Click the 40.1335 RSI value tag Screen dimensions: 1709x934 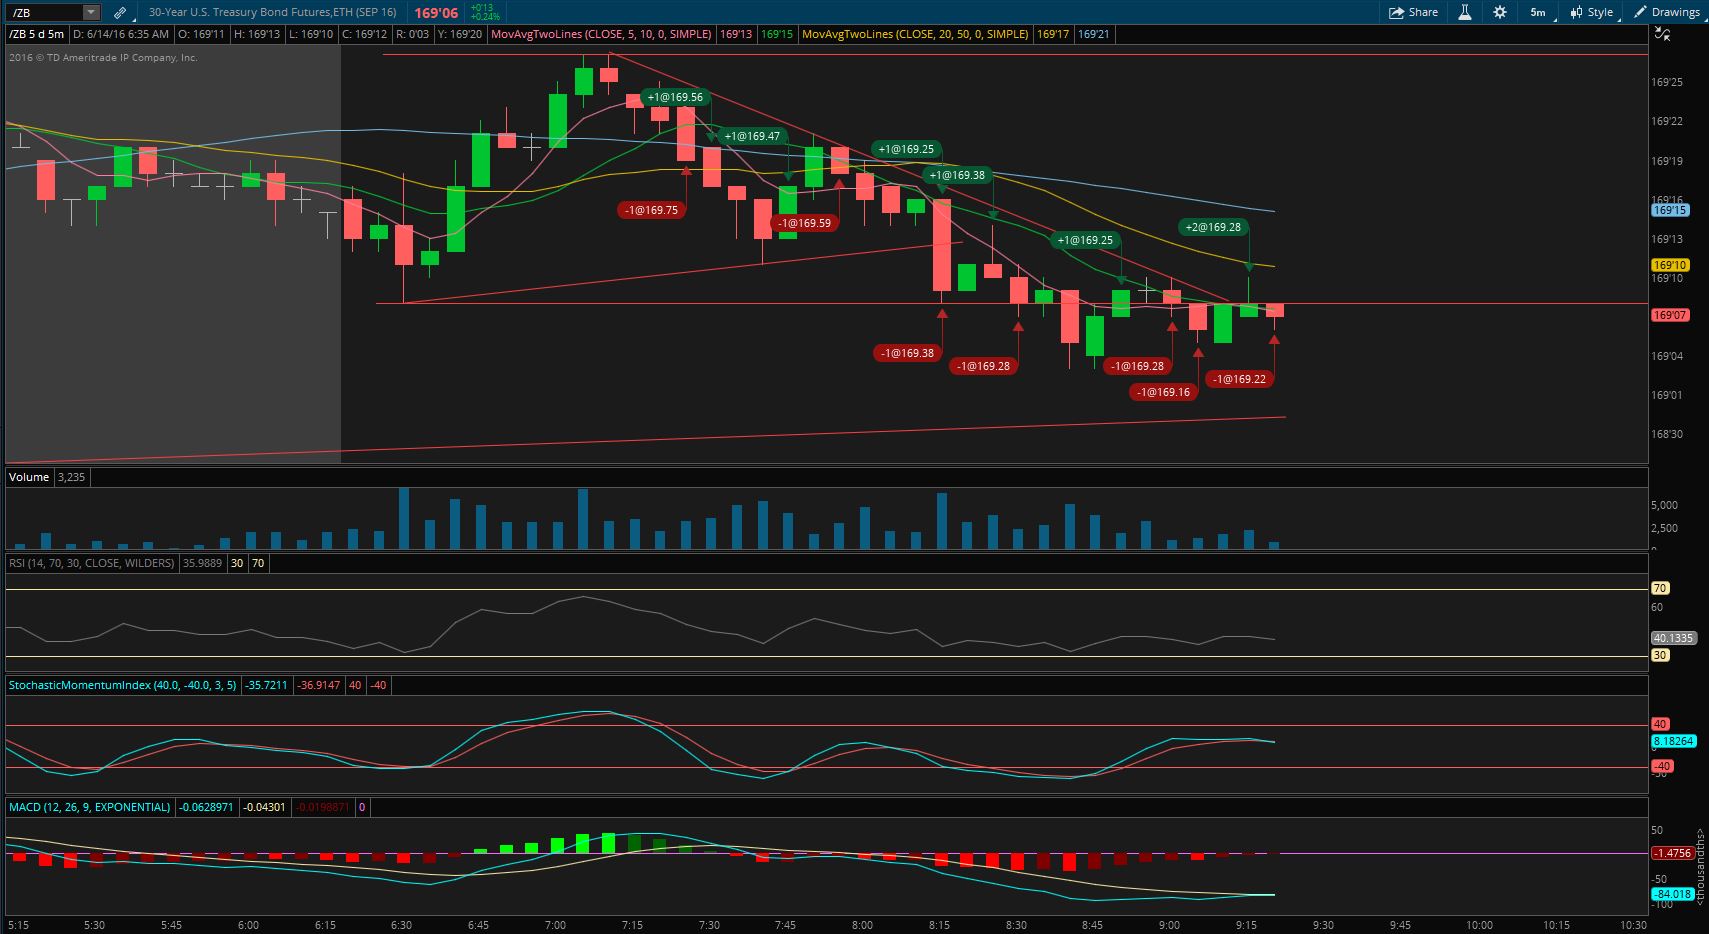1672,638
